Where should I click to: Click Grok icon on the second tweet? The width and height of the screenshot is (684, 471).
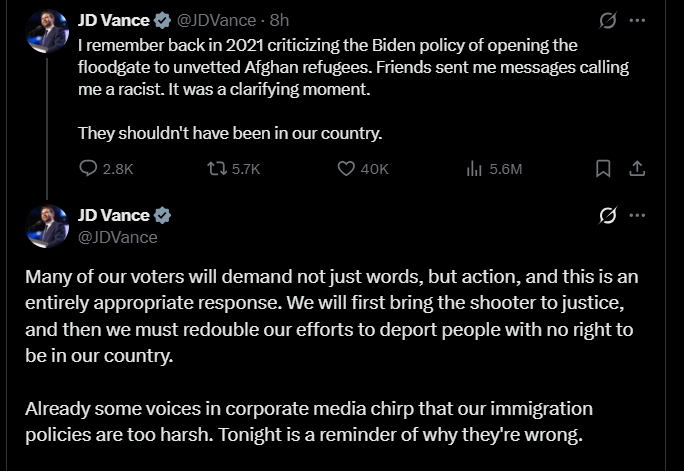(606, 215)
